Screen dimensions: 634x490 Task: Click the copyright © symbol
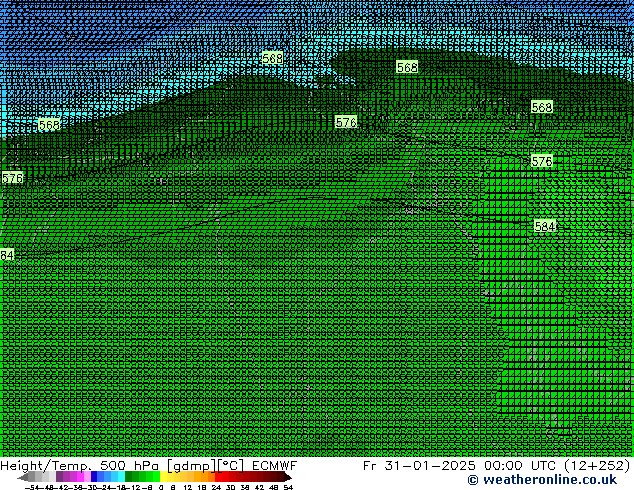coord(473,480)
